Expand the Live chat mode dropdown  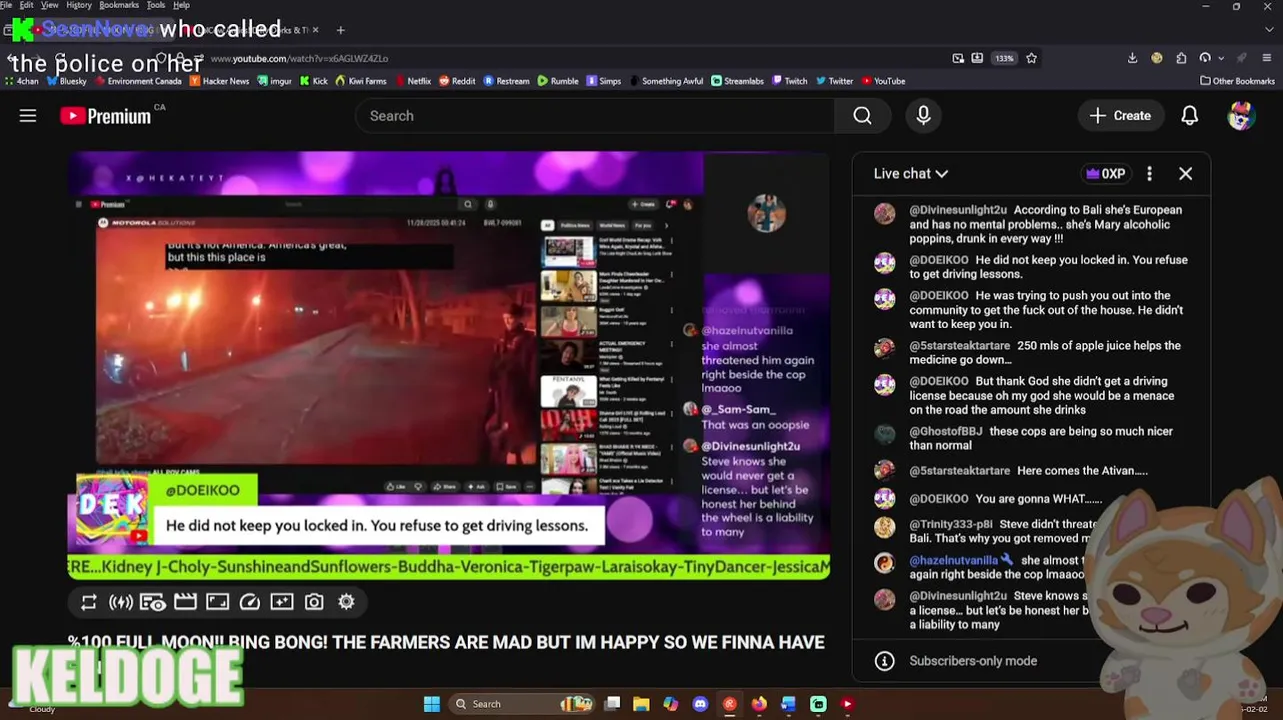click(910, 174)
